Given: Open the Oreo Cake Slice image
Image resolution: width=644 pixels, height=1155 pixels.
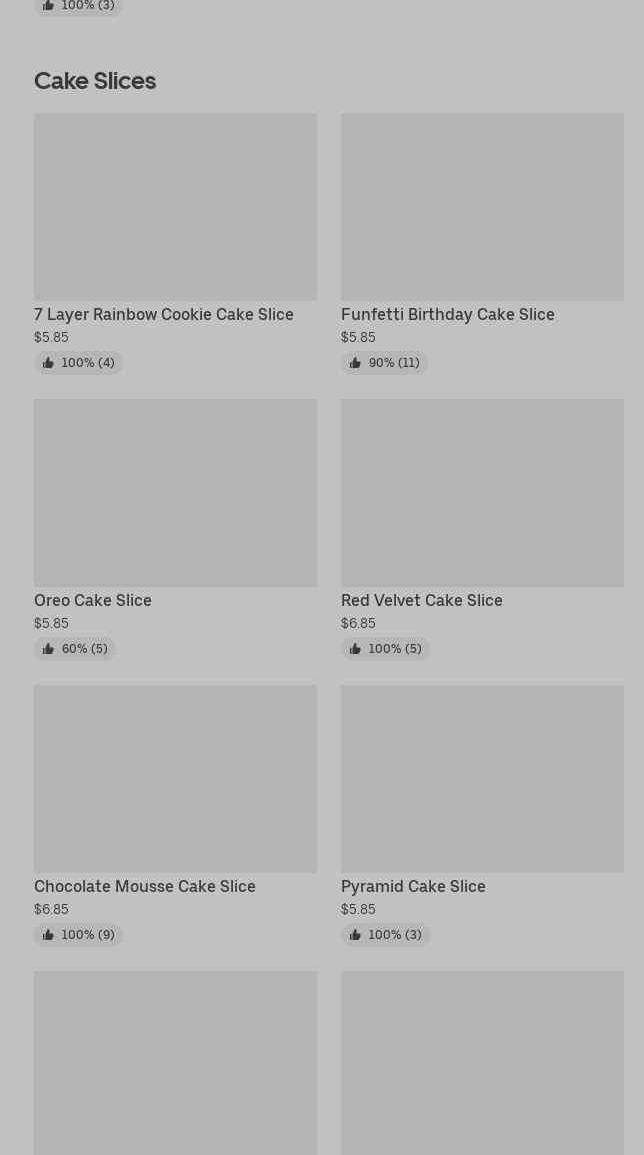Looking at the screenshot, I should pyautogui.click(x=175, y=493).
